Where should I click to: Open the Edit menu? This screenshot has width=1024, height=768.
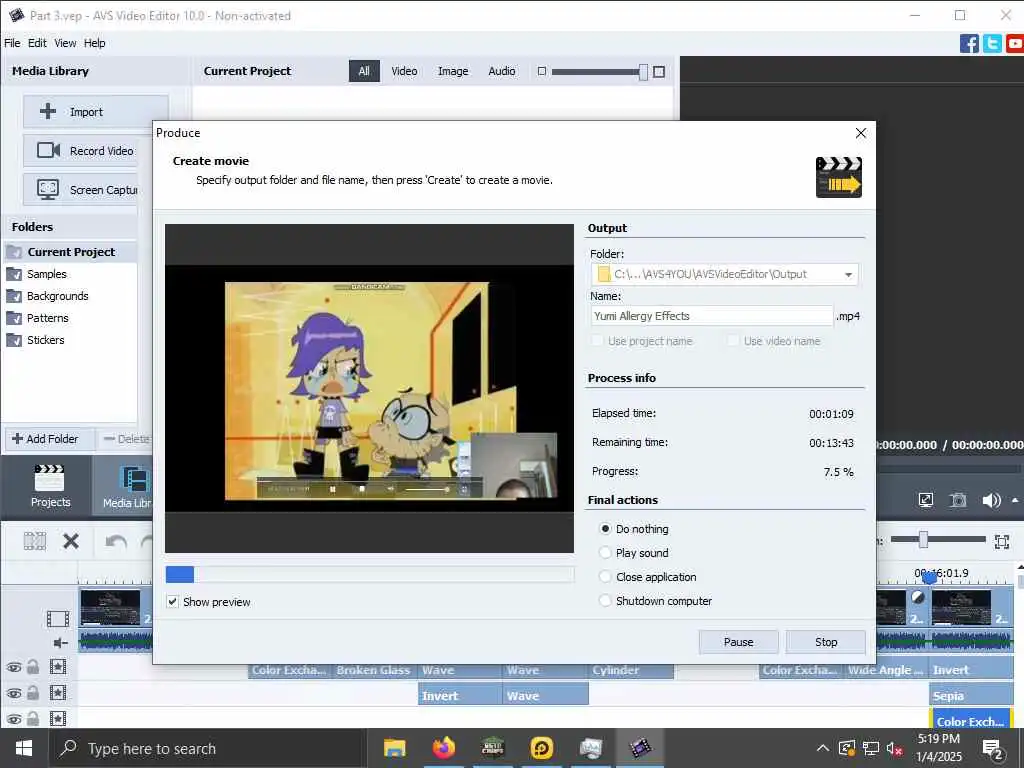coord(37,43)
